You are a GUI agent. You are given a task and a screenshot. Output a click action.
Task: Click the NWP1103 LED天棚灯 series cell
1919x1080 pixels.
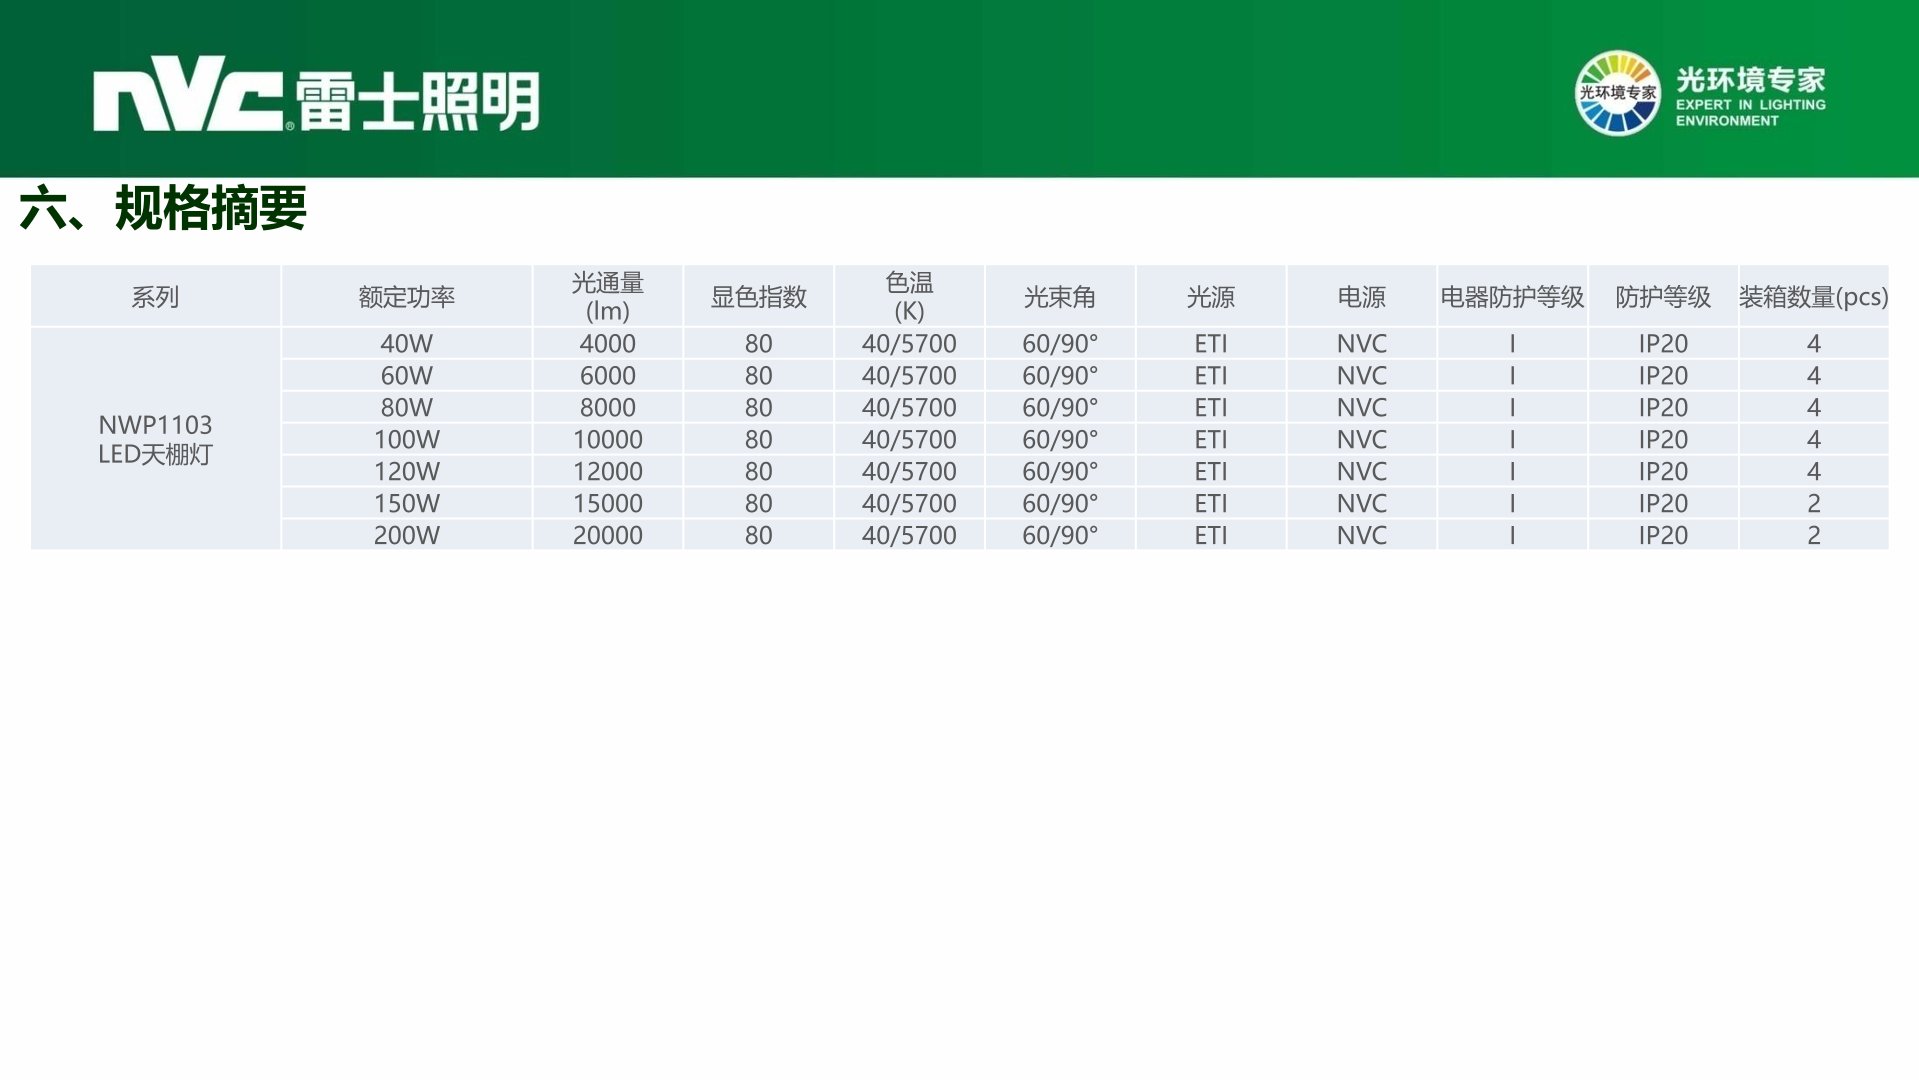[155, 439]
